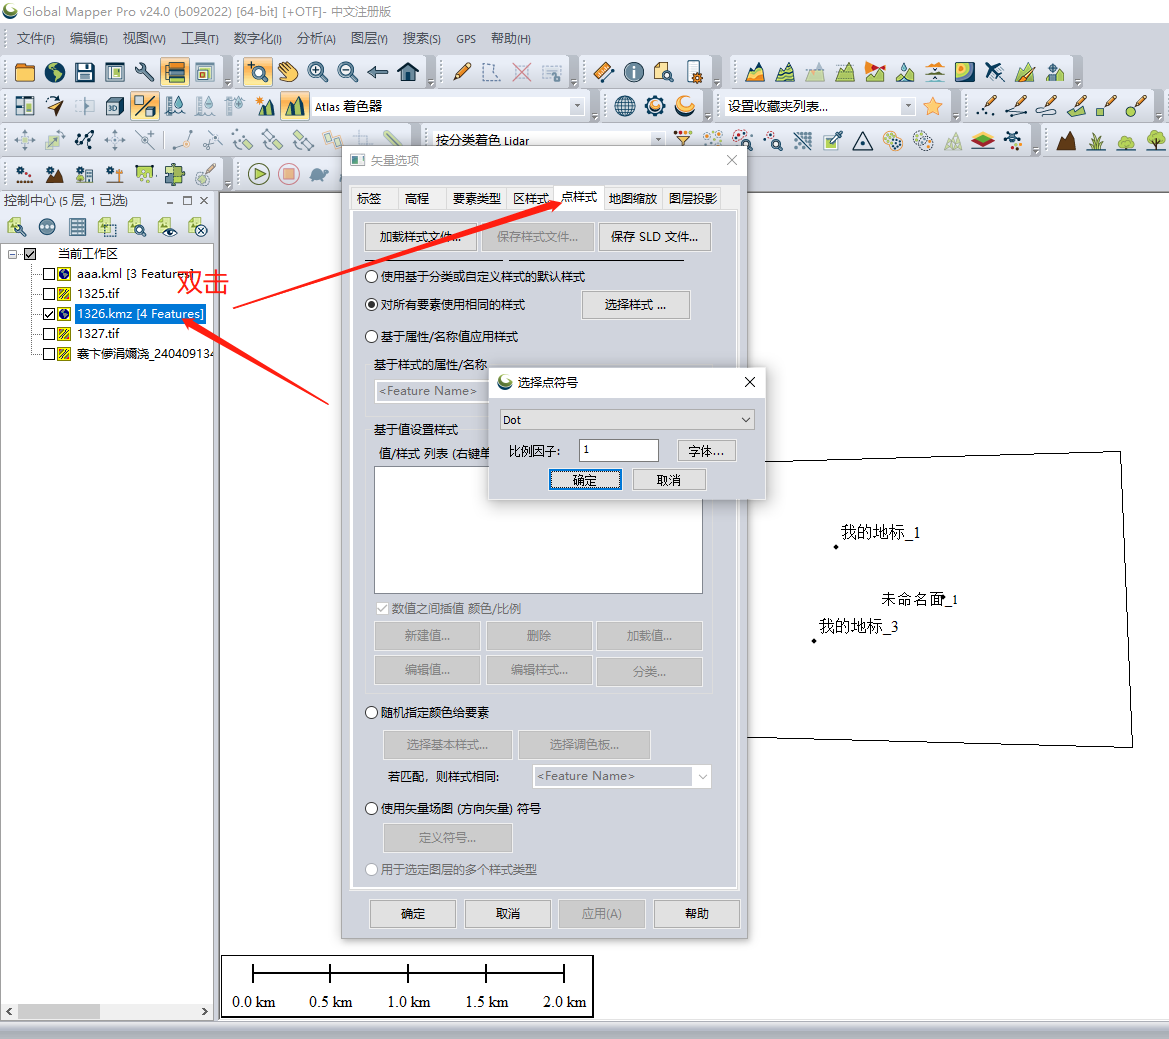This screenshot has width=1169, height=1039.
Task: Click the 比例因子 input field
Action: (x=619, y=450)
